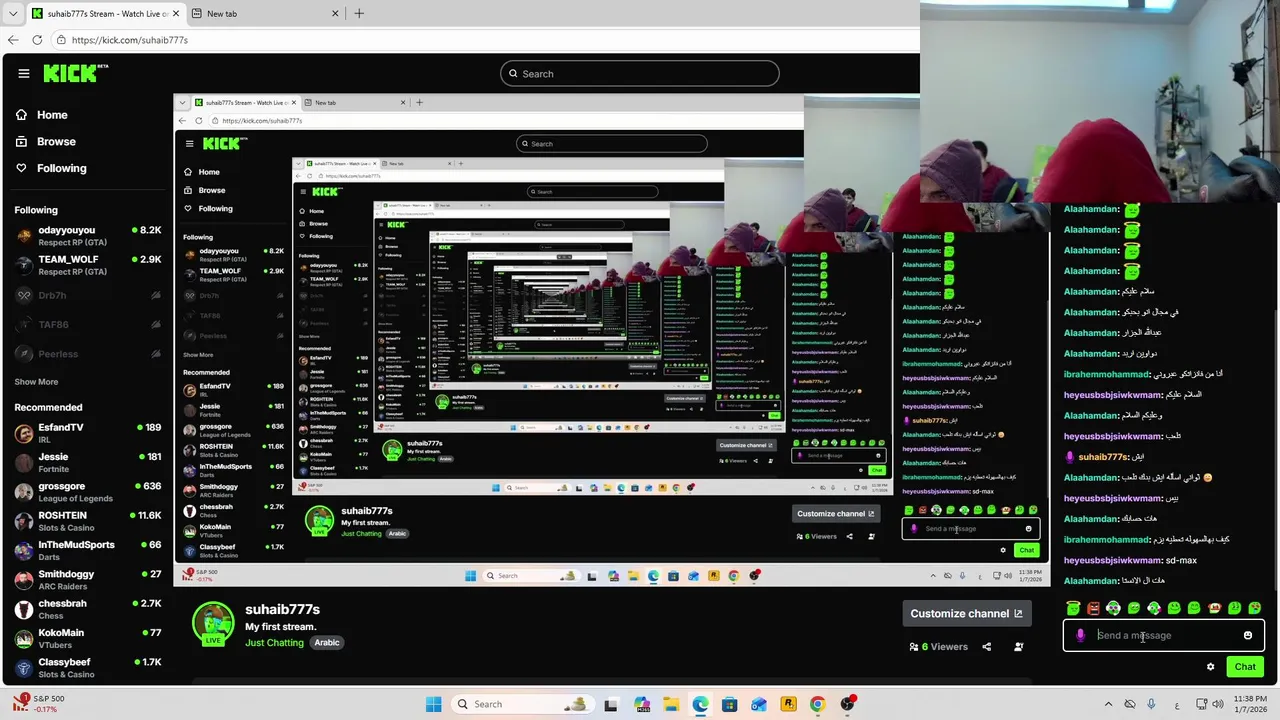
Task: Open ROSHTEIN recommended channel
Action: click(88, 521)
